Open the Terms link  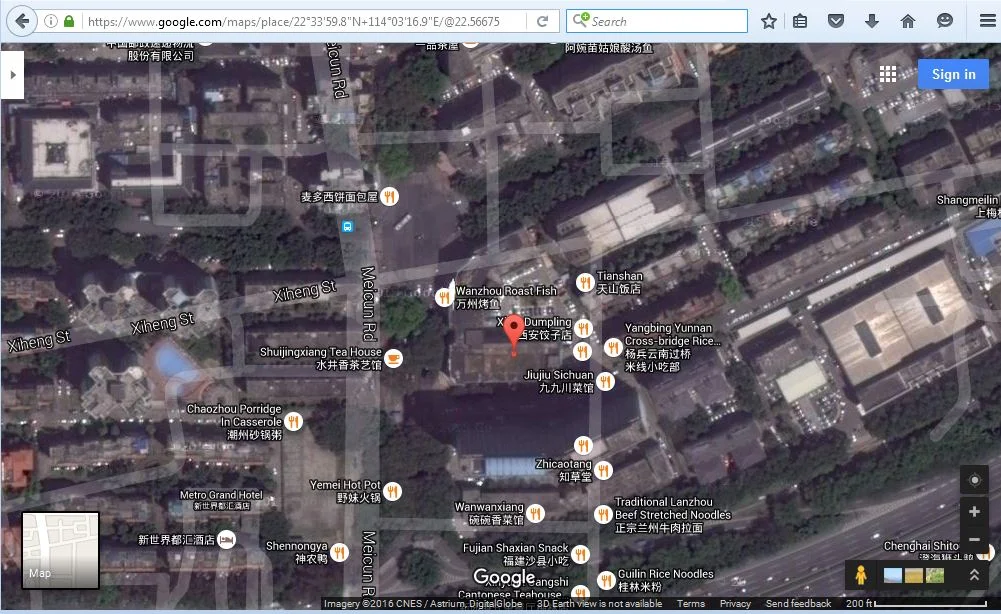coord(691,603)
